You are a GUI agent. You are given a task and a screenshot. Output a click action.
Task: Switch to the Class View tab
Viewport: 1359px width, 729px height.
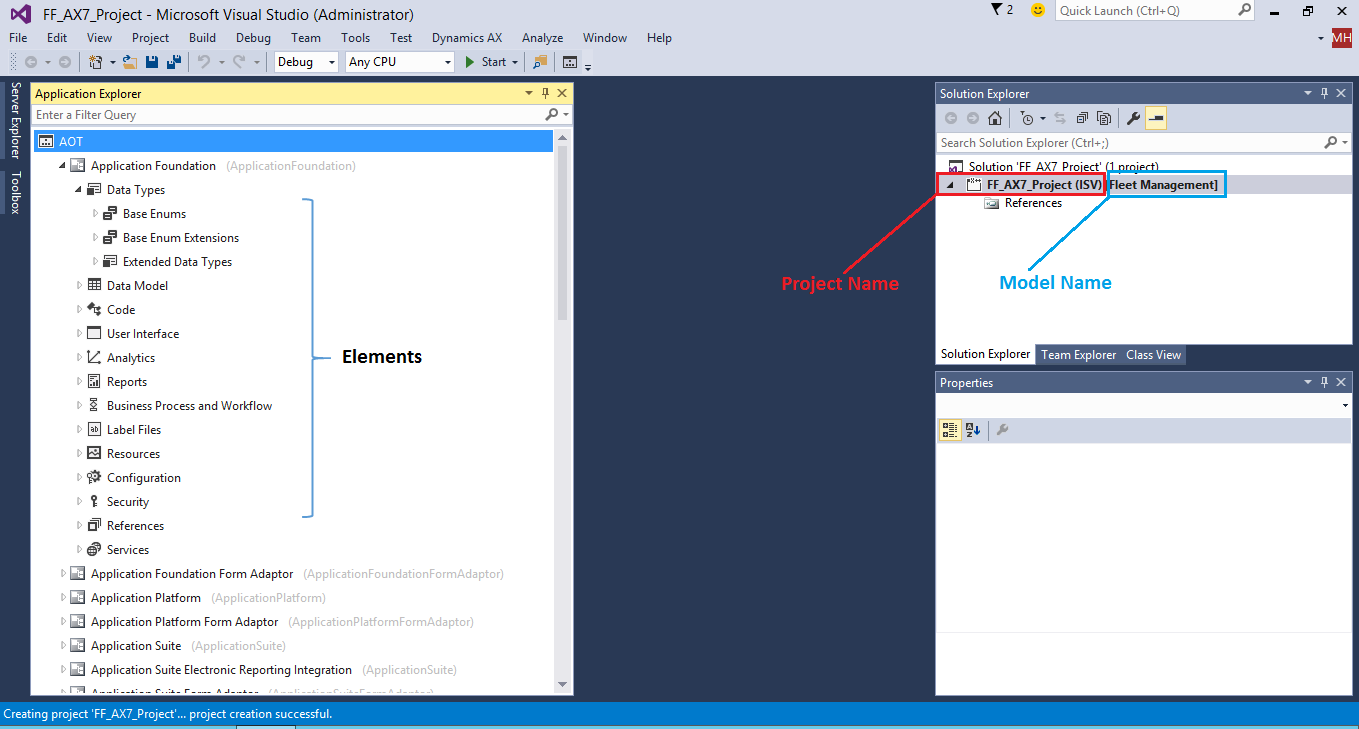[1153, 355]
